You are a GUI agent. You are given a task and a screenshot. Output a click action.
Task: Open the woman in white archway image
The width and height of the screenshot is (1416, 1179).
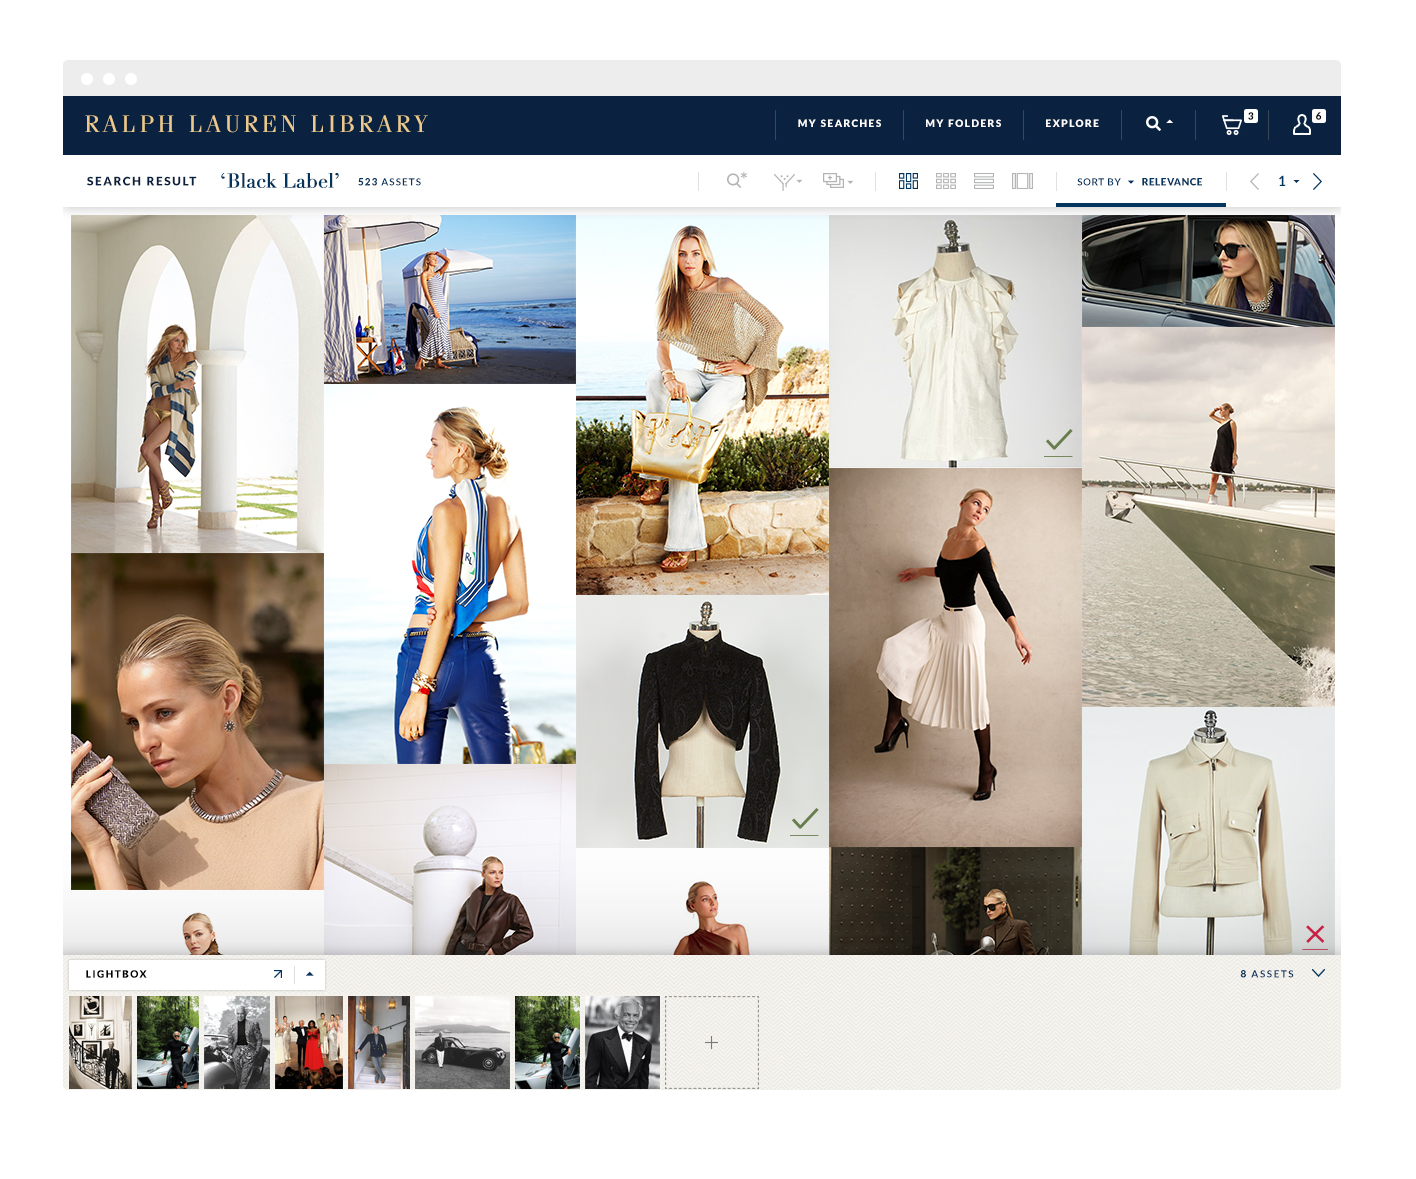(197, 384)
